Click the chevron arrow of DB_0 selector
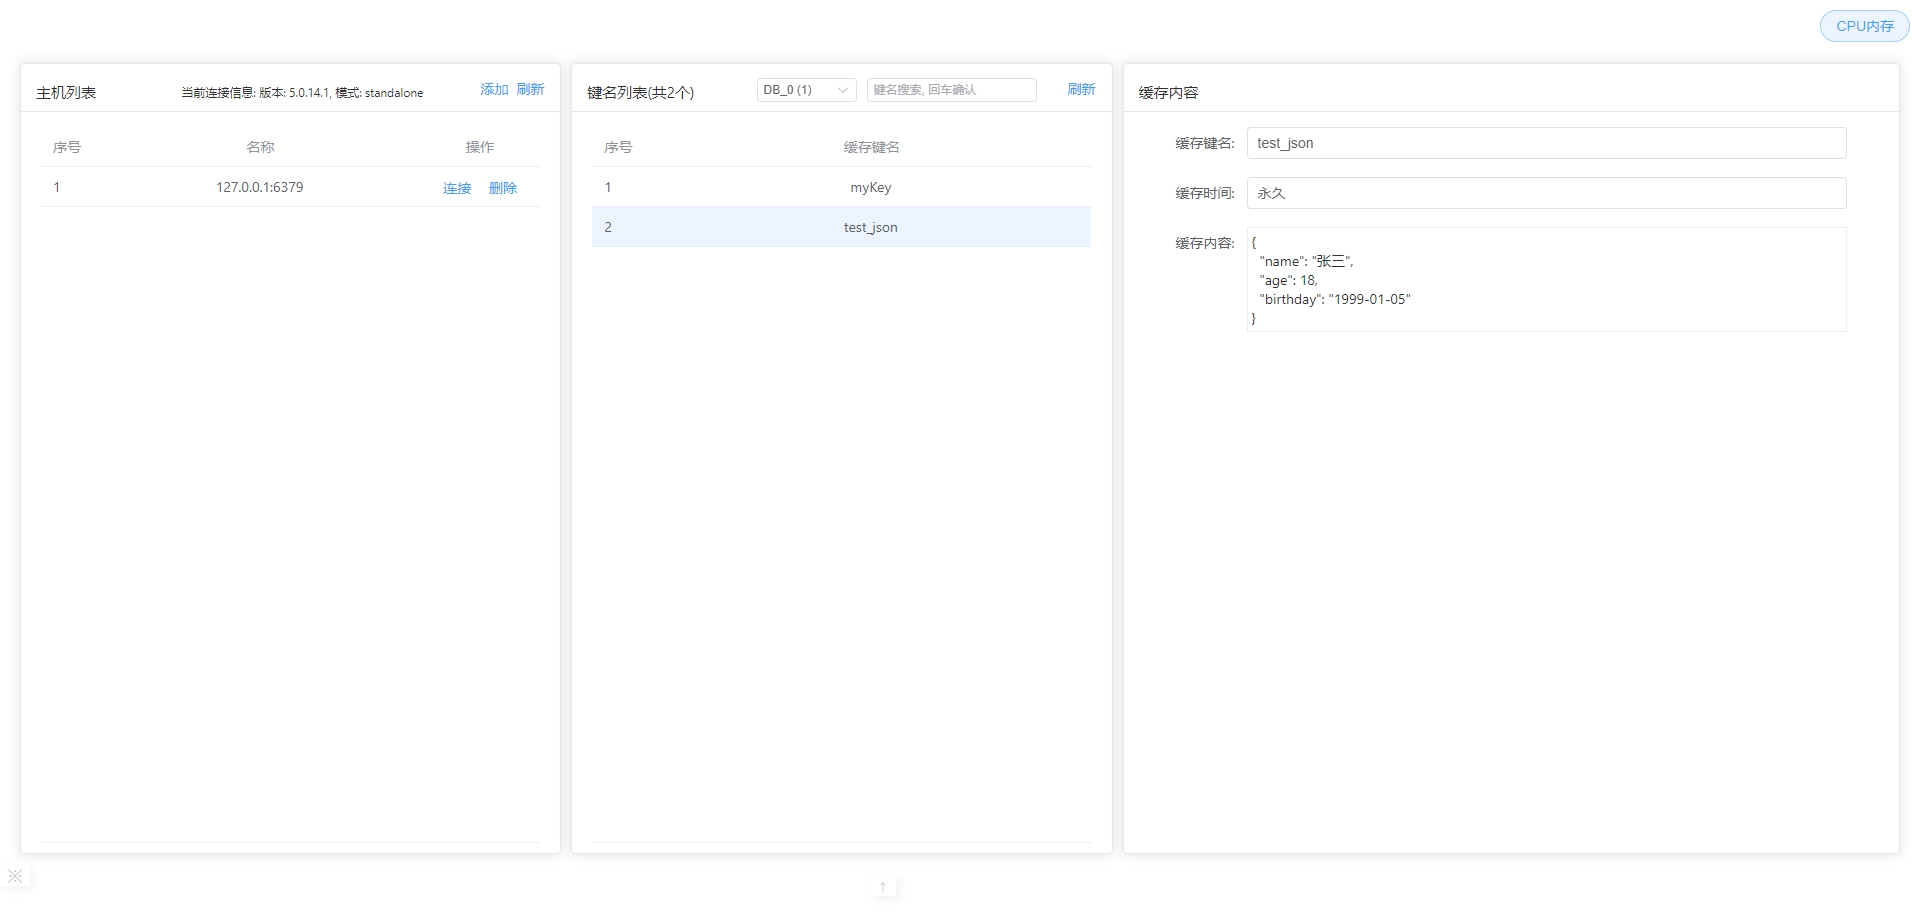The image size is (1920, 916). 843,90
